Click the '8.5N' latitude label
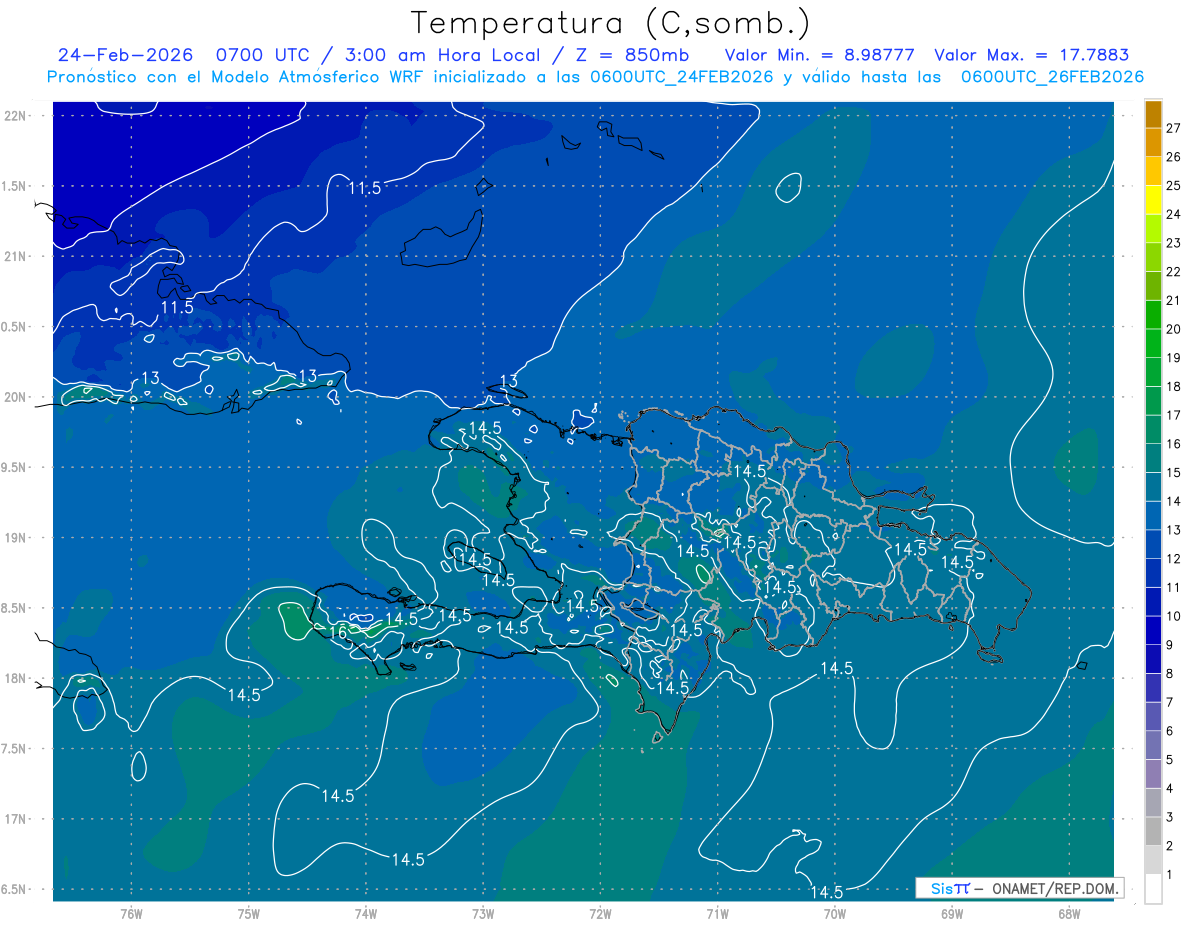 pyautogui.click(x=15, y=608)
